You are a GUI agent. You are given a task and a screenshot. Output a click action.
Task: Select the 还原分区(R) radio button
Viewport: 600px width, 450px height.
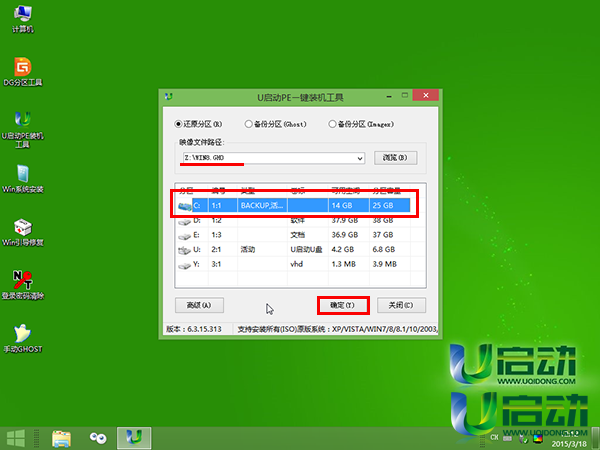tap(178, 124)
